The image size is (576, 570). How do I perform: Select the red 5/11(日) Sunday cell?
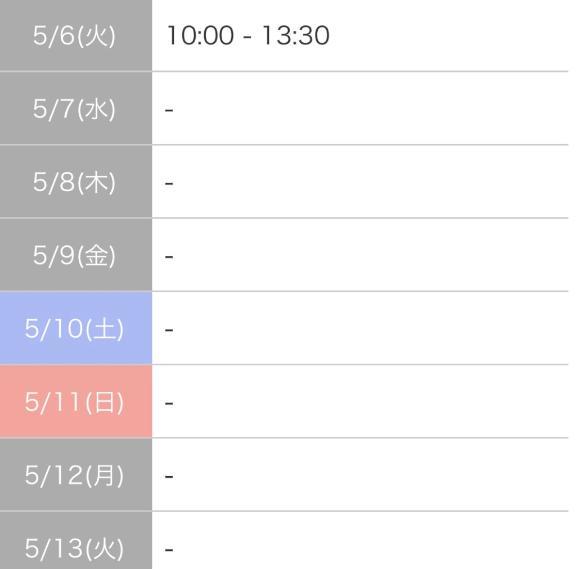(x=76, y=402)
